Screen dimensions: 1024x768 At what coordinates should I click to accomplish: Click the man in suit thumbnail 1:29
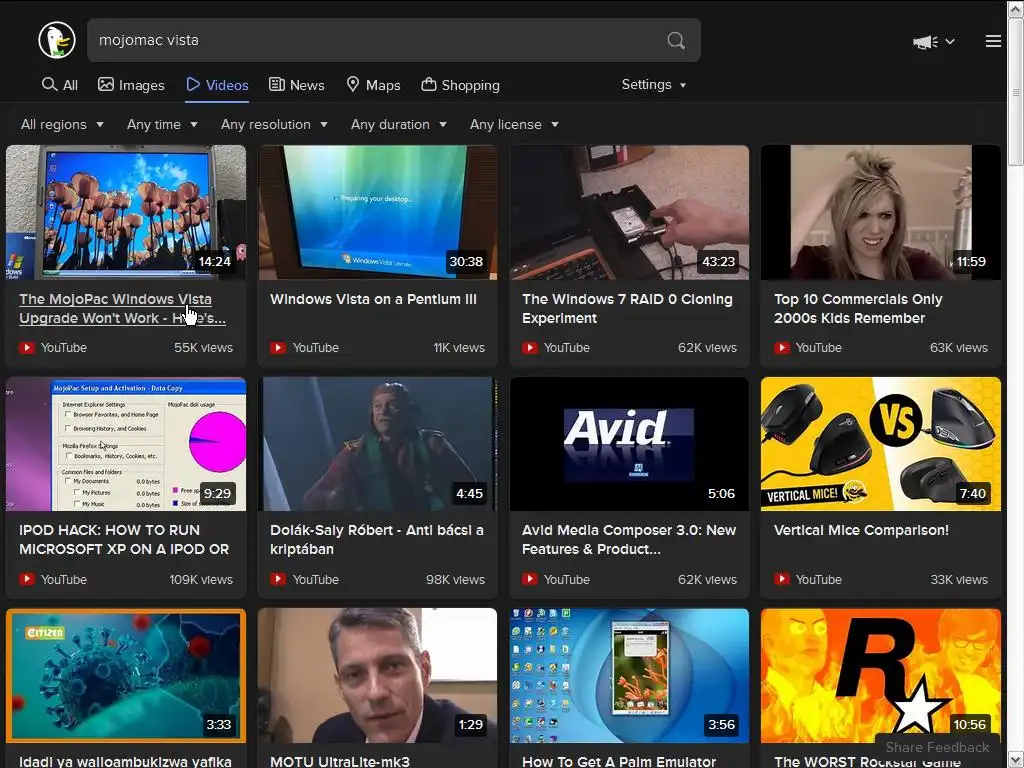(x=377, y=675)
